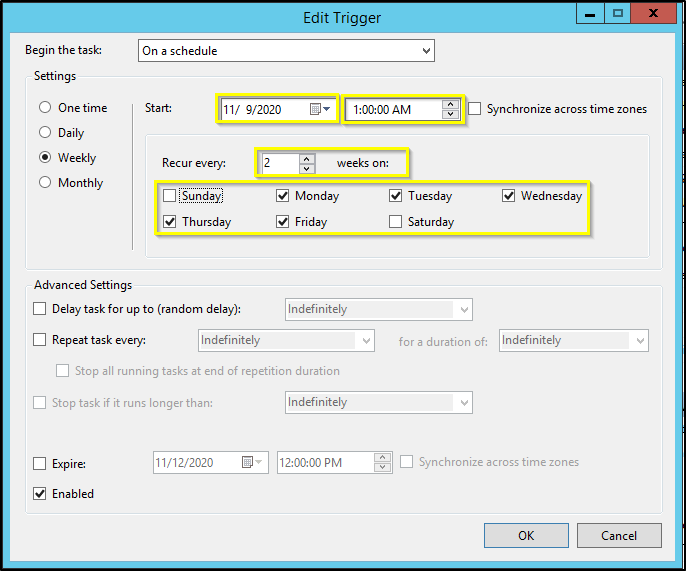Increase the Recur every weeks value
Viewport: 686px width, 571px height.
pos(307,159)
